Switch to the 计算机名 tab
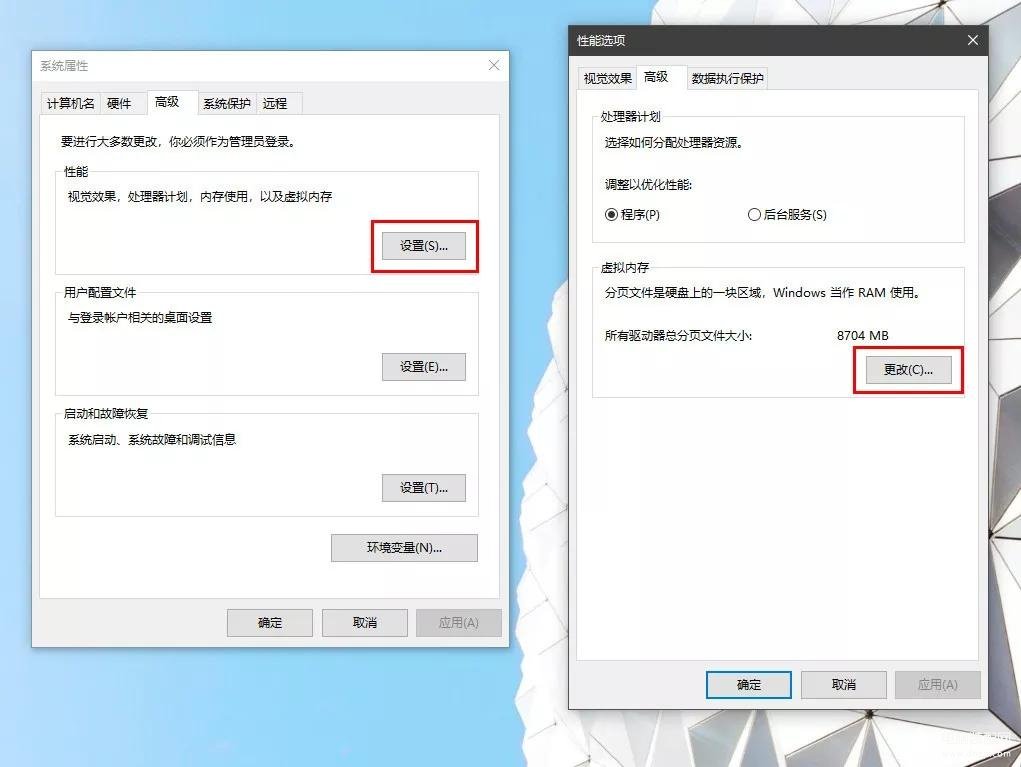 70,104
